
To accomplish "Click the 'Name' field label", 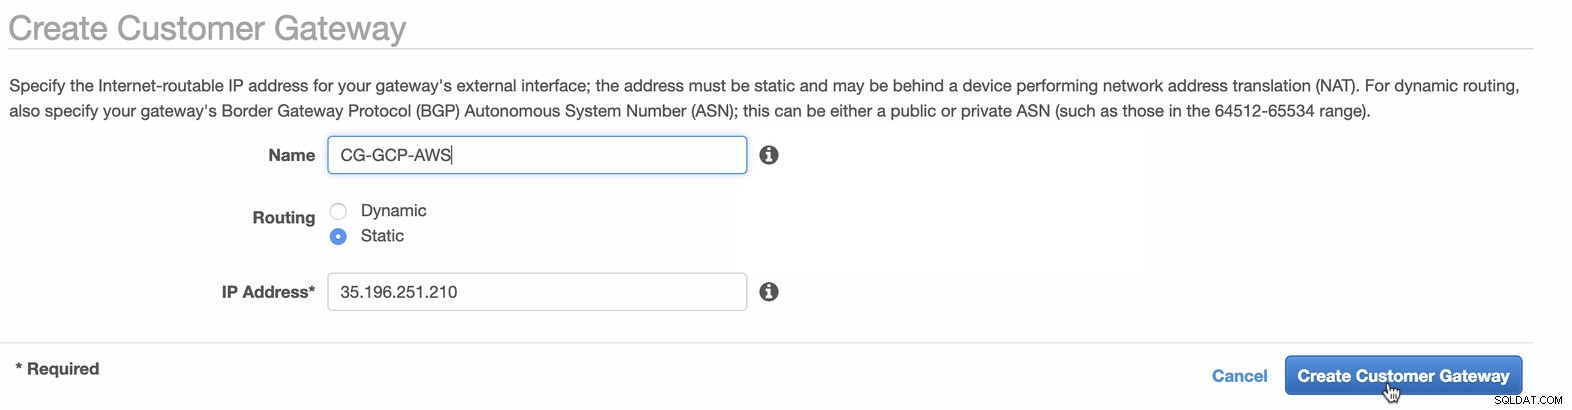I will click(x=292, y=155).
